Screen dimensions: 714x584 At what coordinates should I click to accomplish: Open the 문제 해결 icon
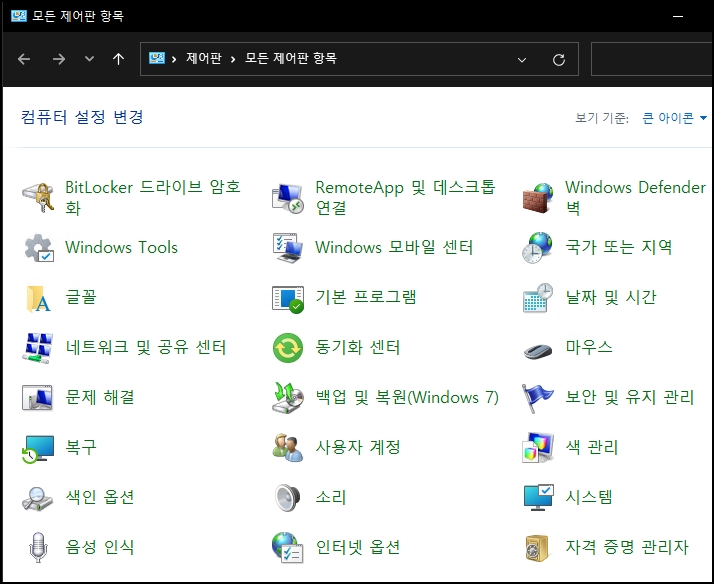(x=38, y=398)
